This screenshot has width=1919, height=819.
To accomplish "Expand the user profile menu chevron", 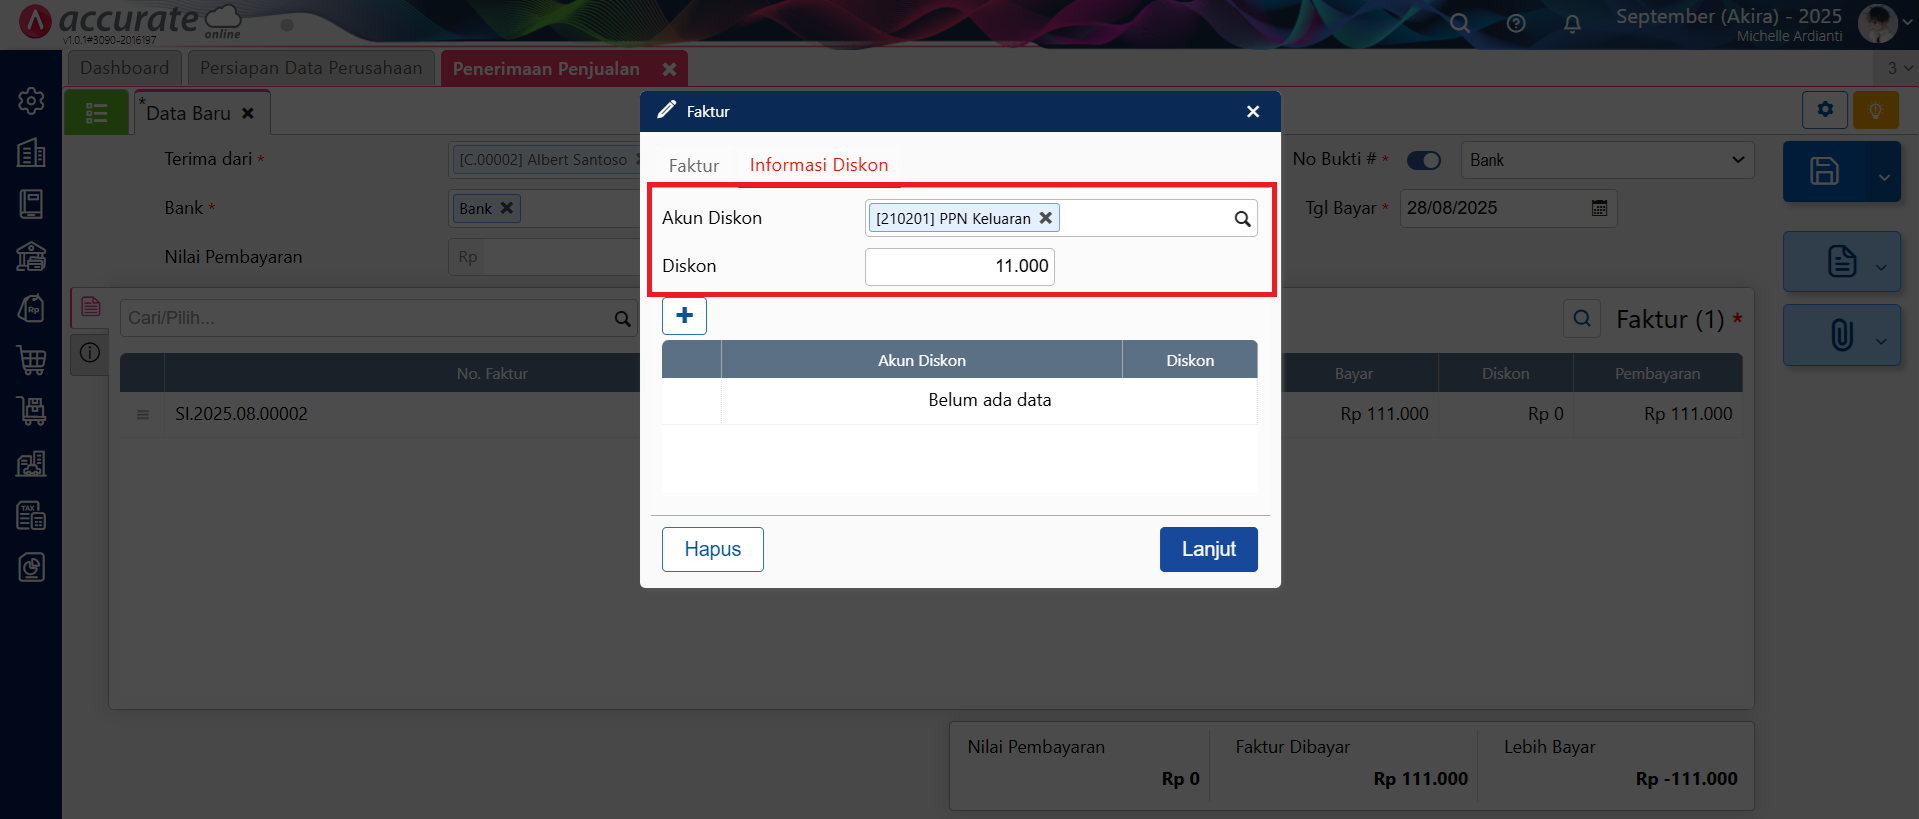I will 1907,23.
